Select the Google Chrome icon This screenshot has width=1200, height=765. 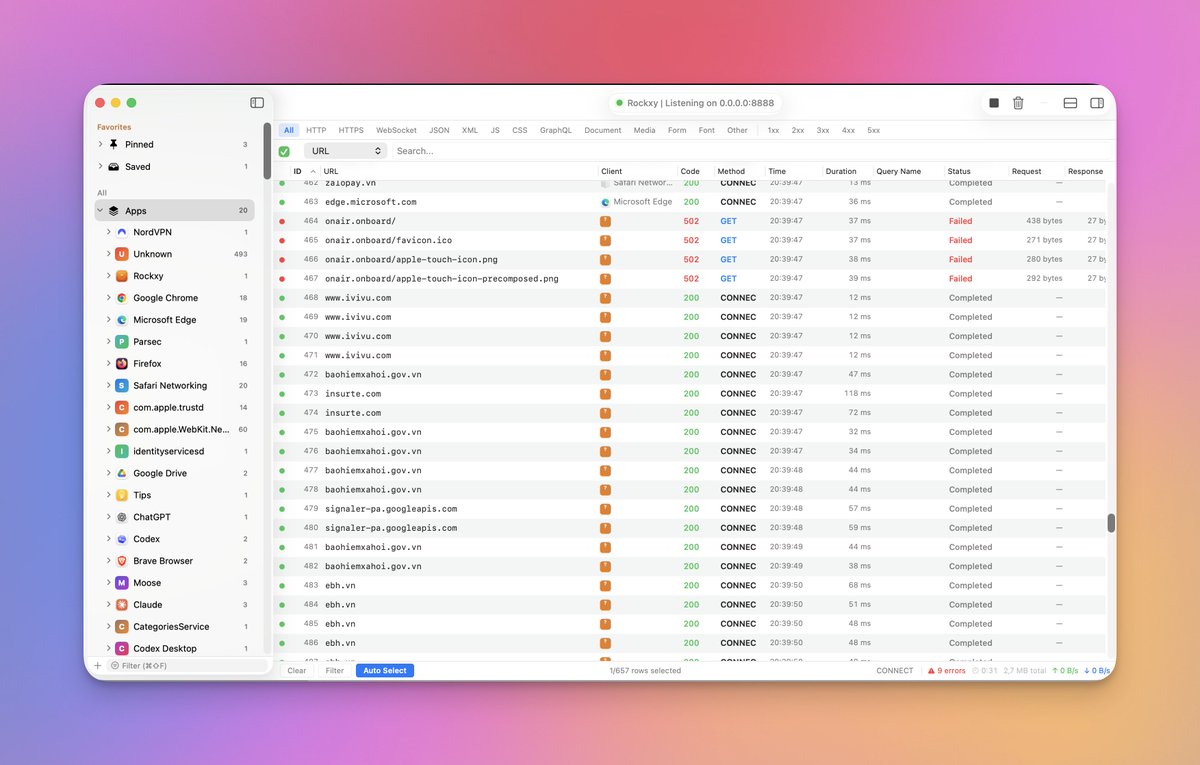tap(122, 298)
